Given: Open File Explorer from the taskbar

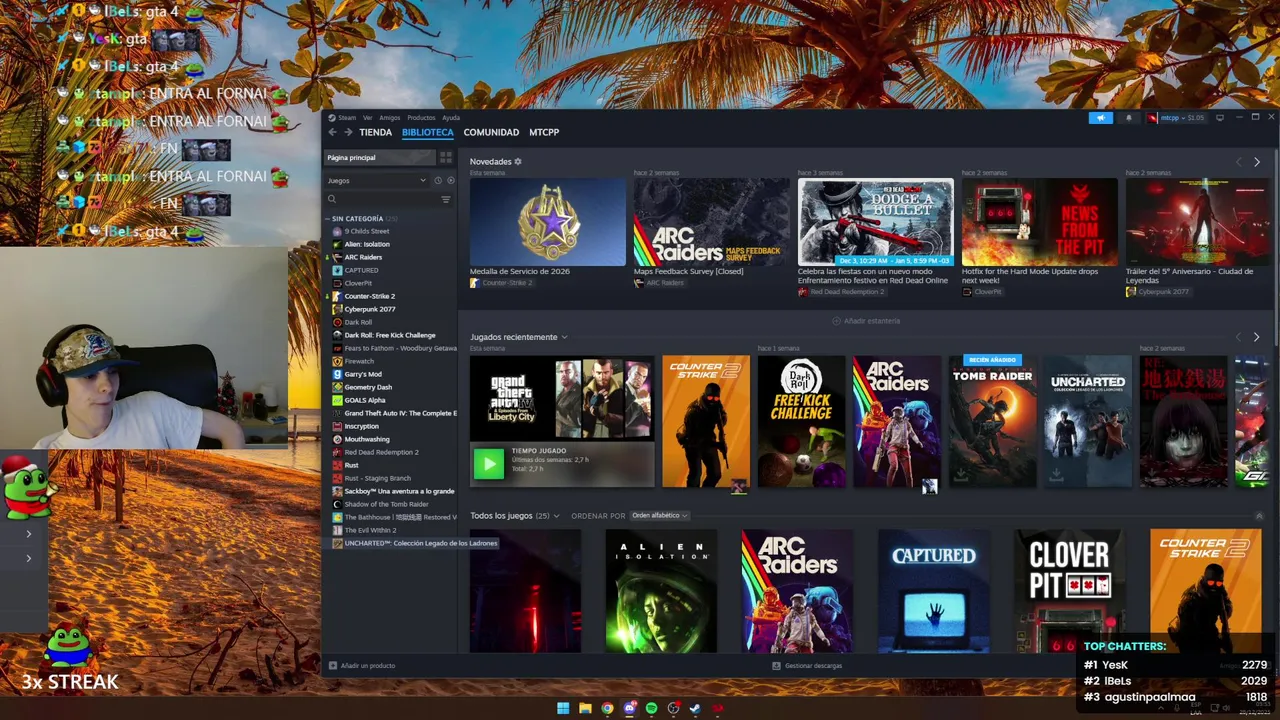Looking at the screenshot, I should click(585, 708).
